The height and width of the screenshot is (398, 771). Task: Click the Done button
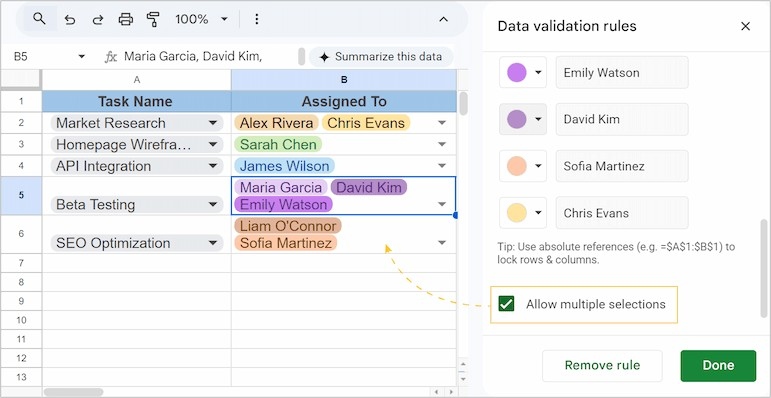(718, 366)
